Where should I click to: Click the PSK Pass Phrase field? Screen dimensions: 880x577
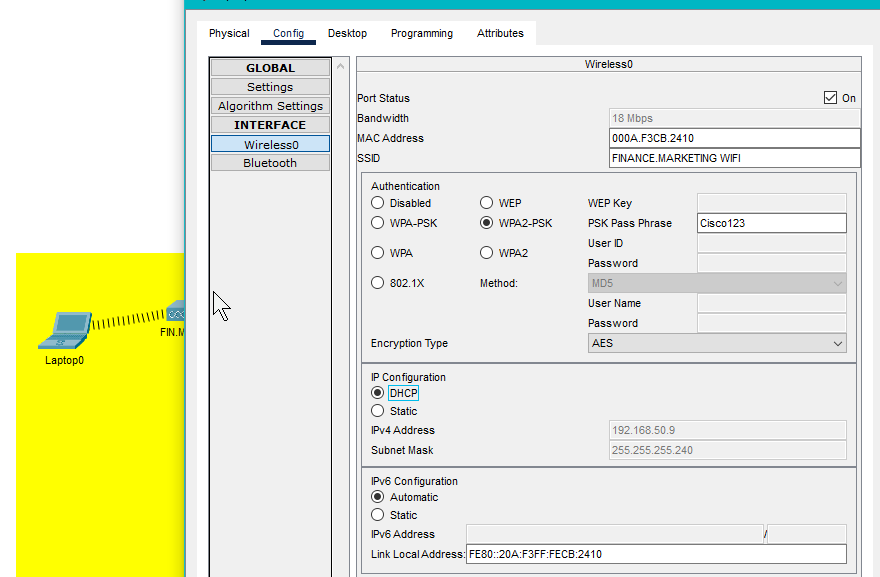tap(771, 223)
